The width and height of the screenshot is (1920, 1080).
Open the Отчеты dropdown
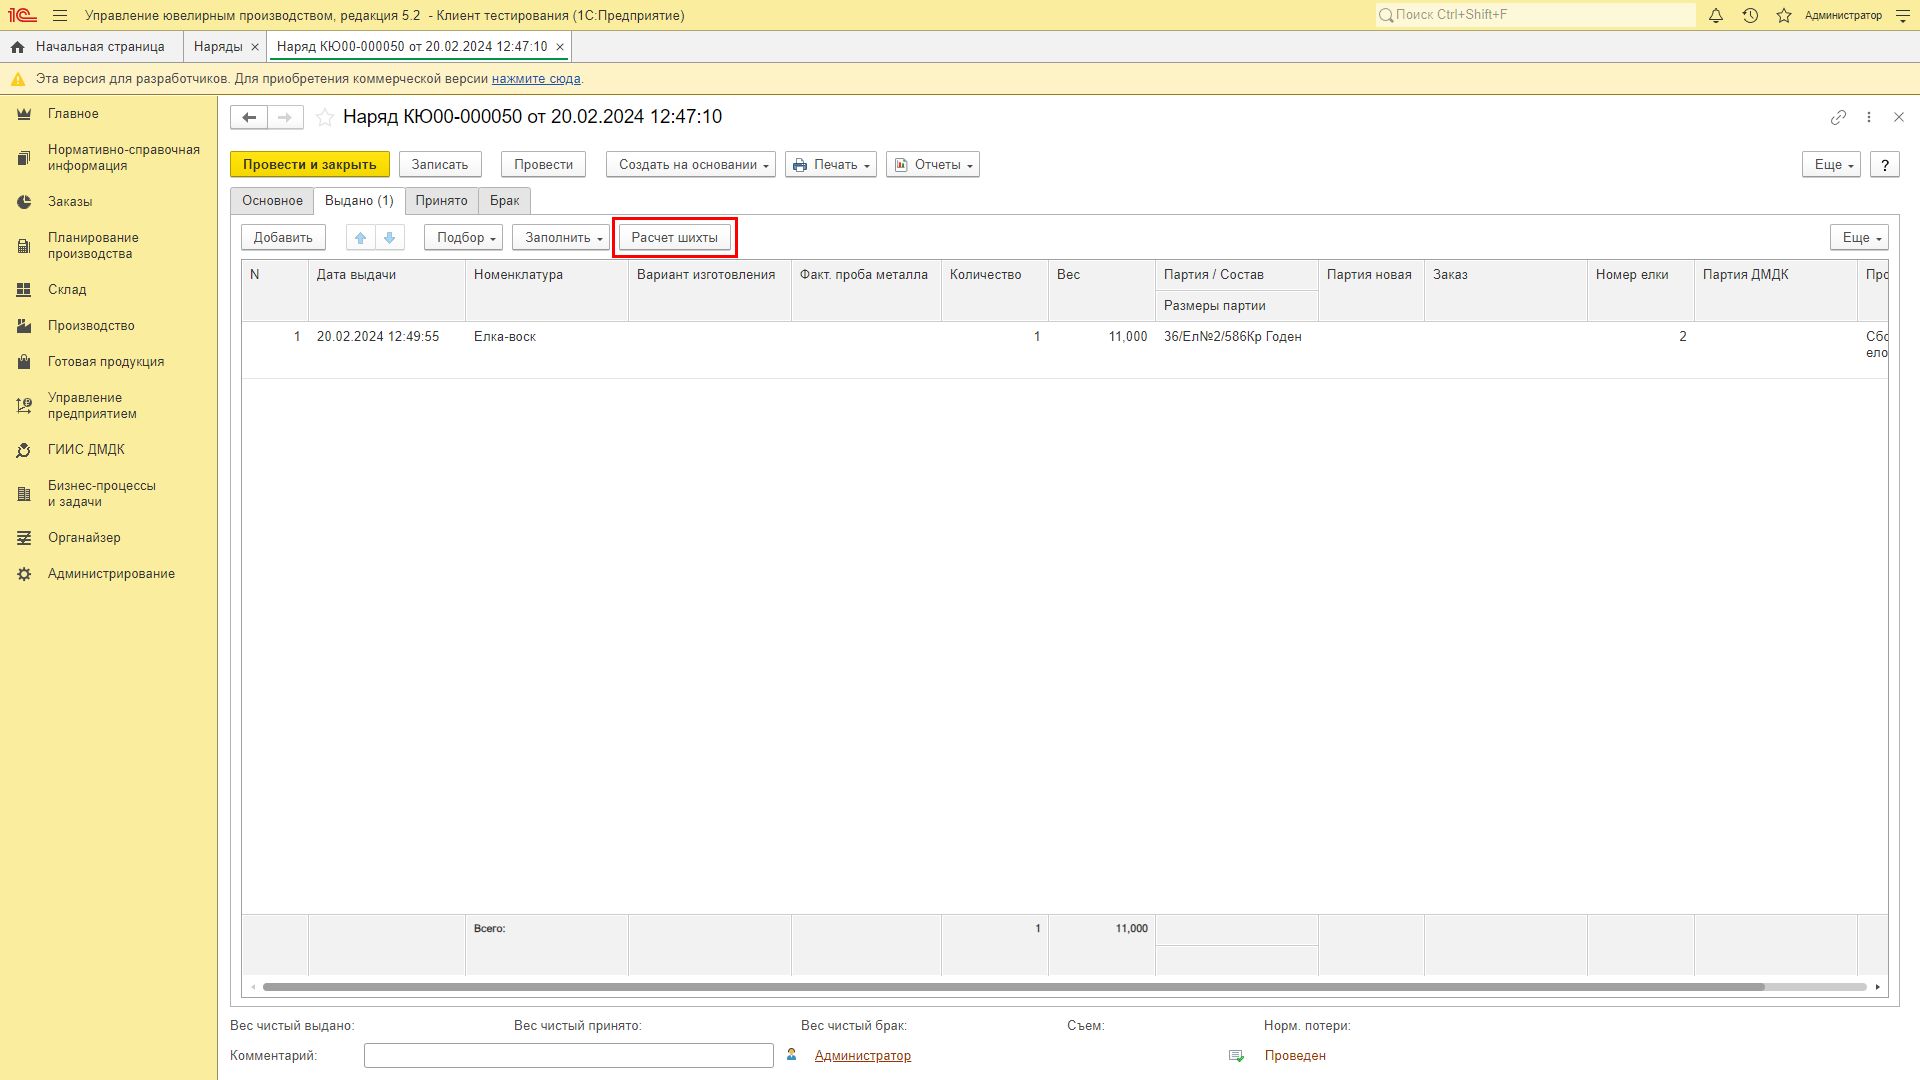click(933, 165)
